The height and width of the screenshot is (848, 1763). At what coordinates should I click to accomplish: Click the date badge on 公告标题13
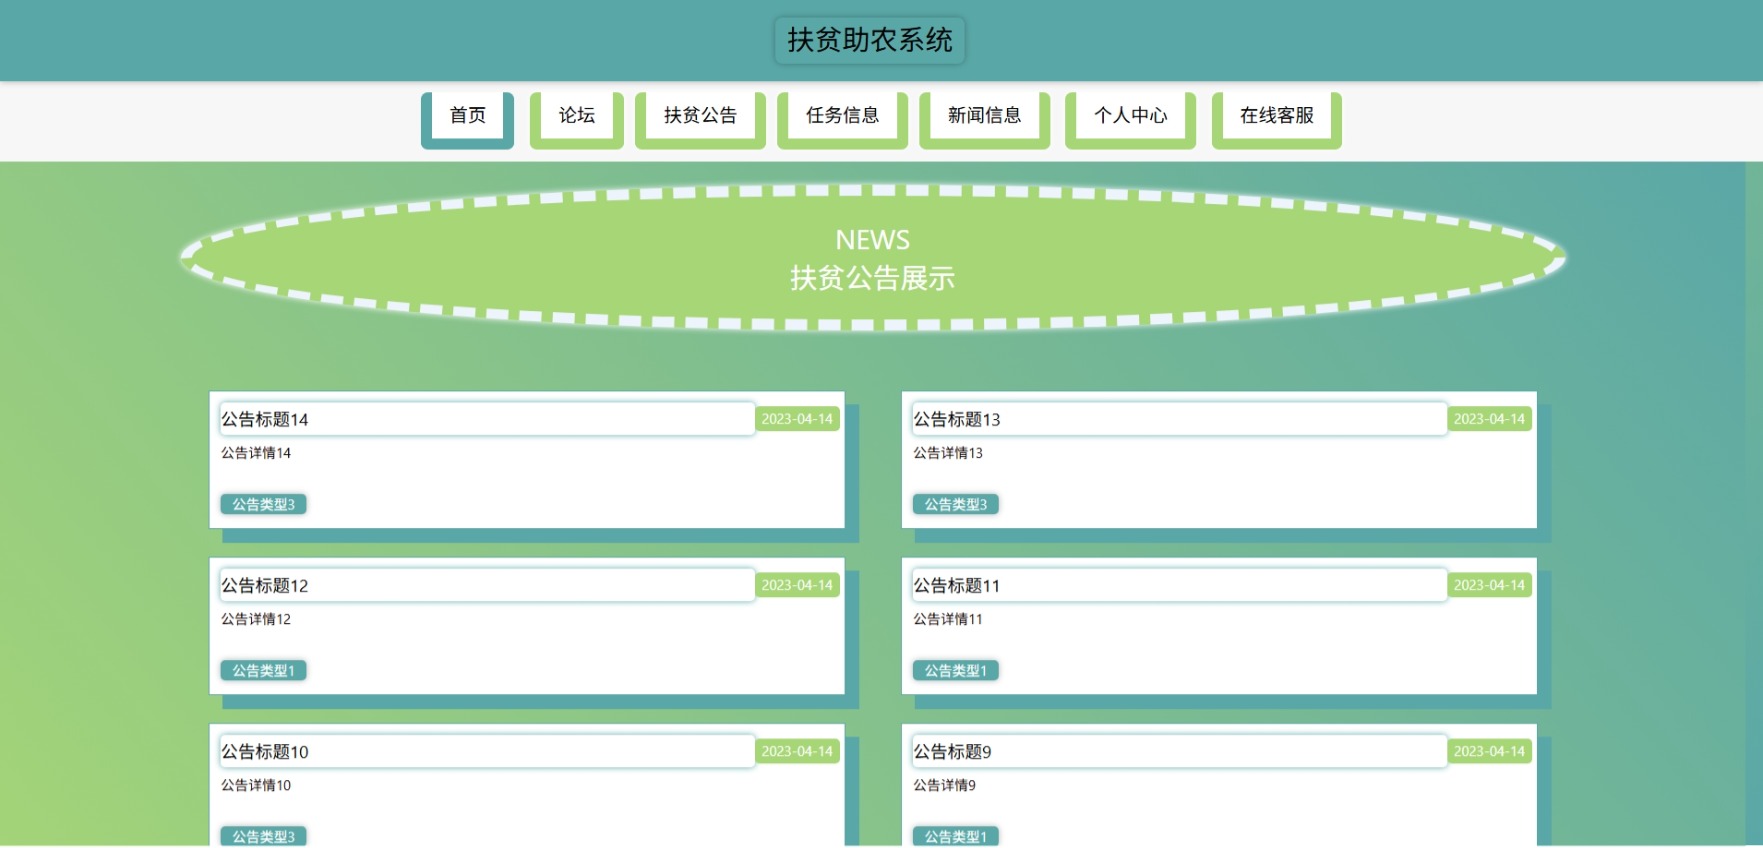[1489, 419]
